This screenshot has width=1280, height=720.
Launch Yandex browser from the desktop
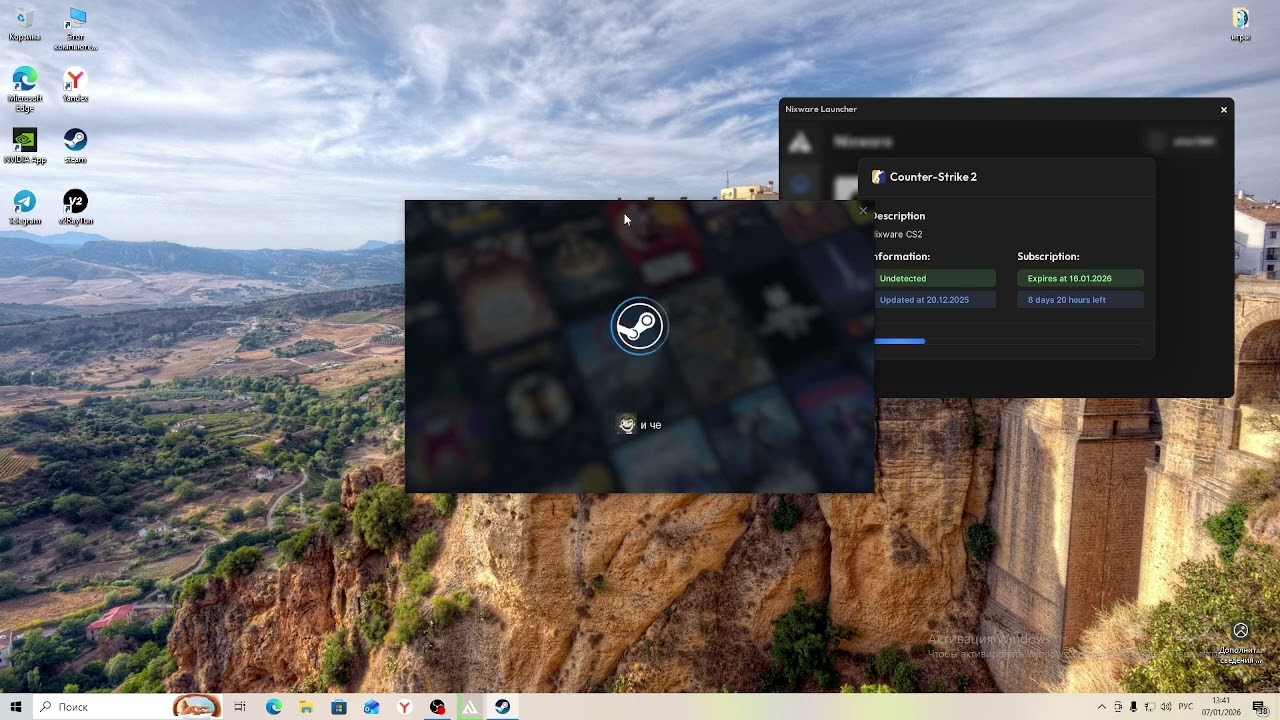click(75, 84)
